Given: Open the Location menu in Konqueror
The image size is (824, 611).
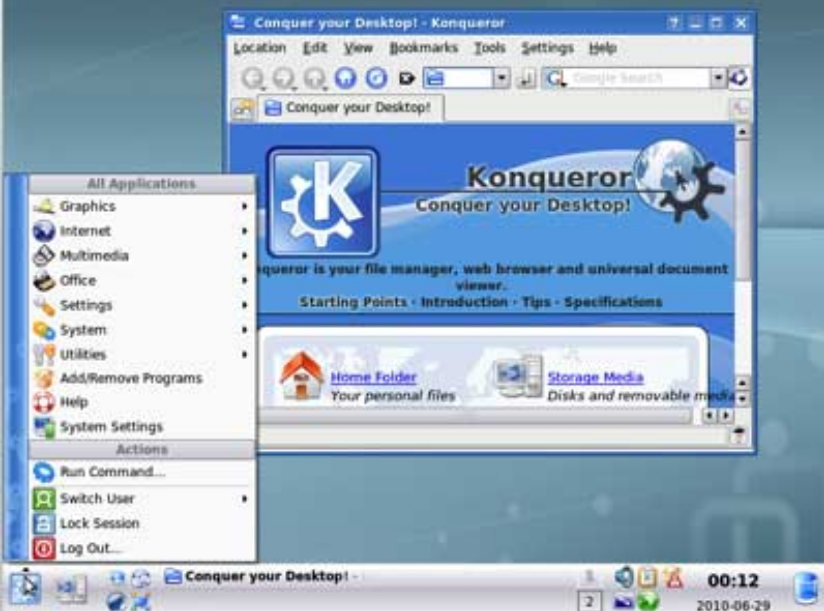Looking at the screenshot, I should pyautogui.click(x=260, y=48).
